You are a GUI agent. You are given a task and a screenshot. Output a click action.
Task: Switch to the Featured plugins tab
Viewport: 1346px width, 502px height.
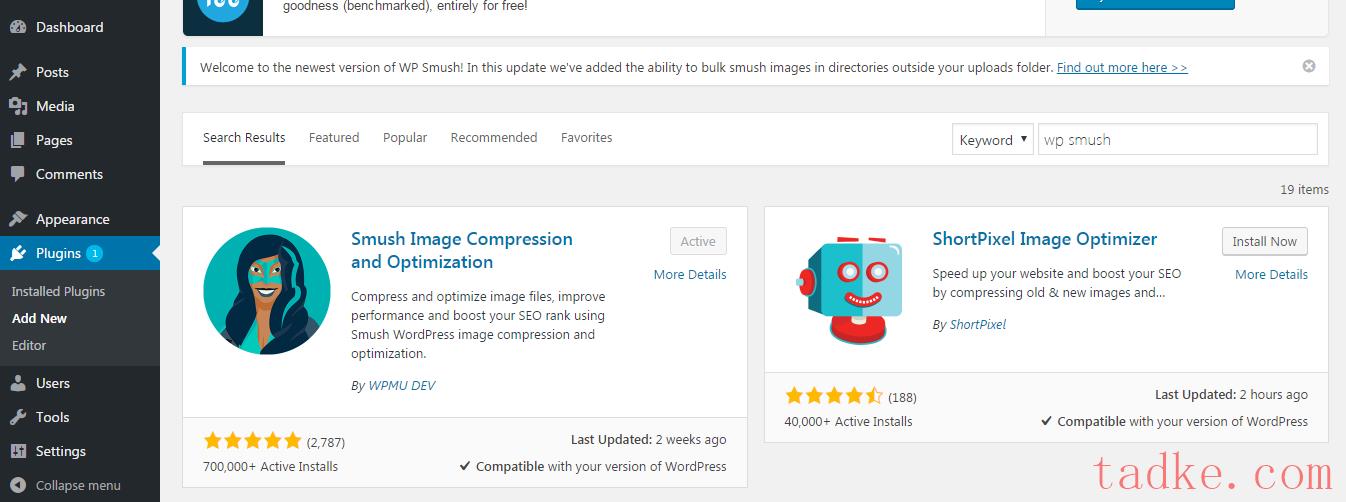pos(334,138)
